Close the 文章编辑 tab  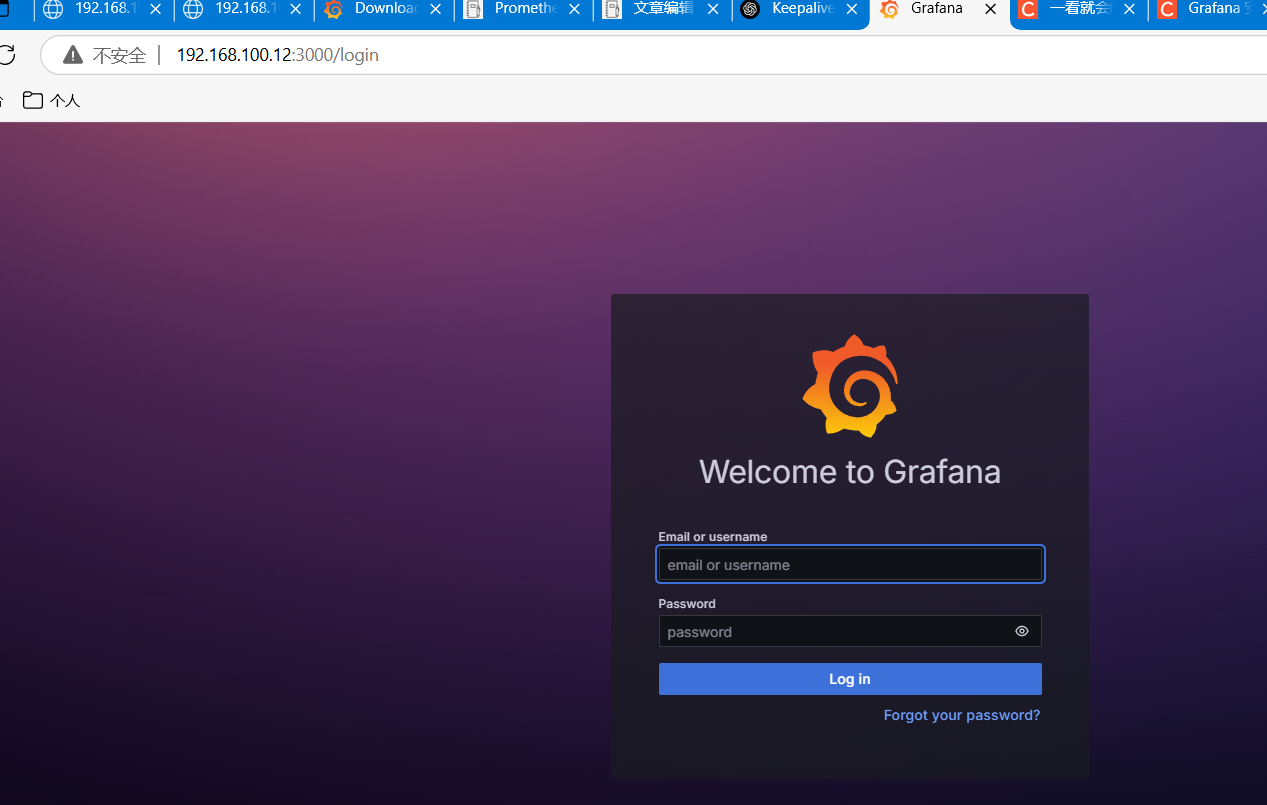pos(712,9)
